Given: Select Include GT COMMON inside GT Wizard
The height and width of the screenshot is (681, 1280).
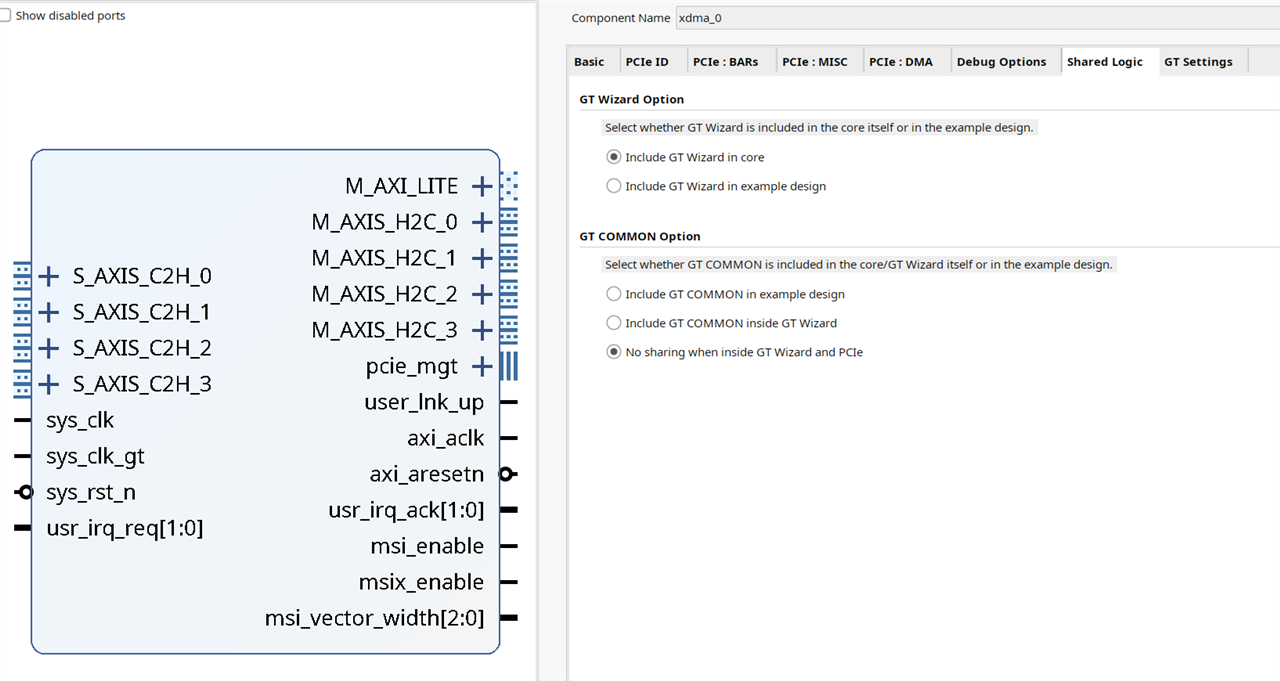Looking at the screenshot, I should (614, 323).
